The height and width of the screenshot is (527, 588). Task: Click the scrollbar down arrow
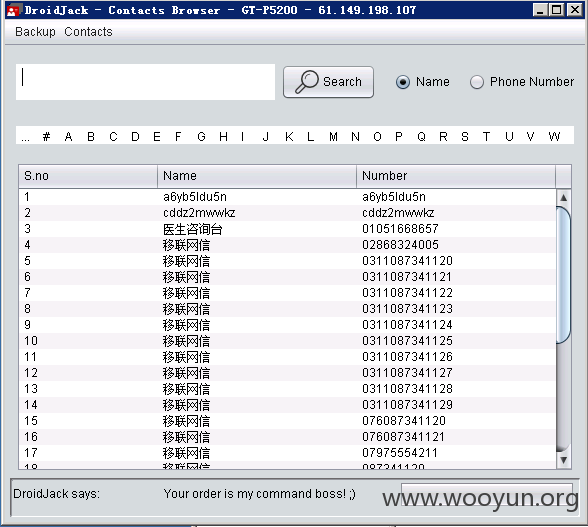pos(564,460)
